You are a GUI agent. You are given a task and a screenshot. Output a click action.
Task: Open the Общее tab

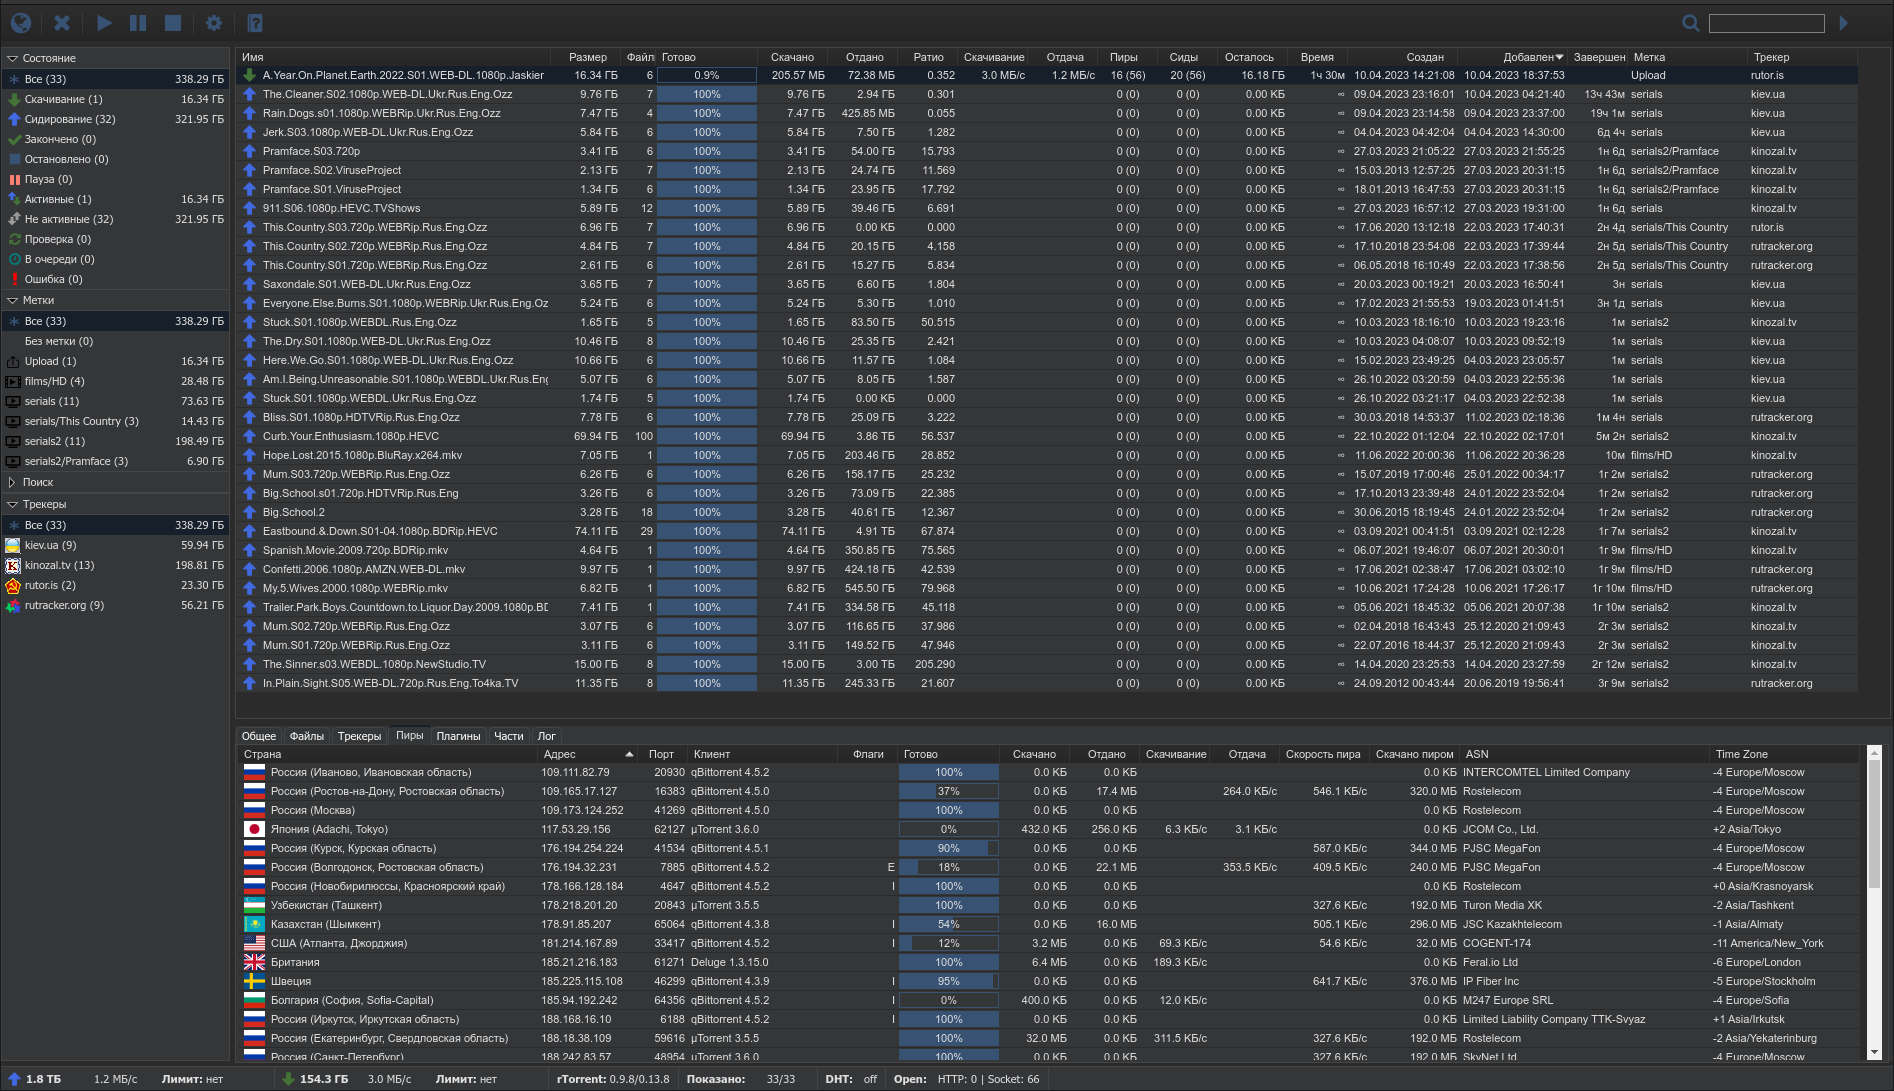tap(259, 736)
